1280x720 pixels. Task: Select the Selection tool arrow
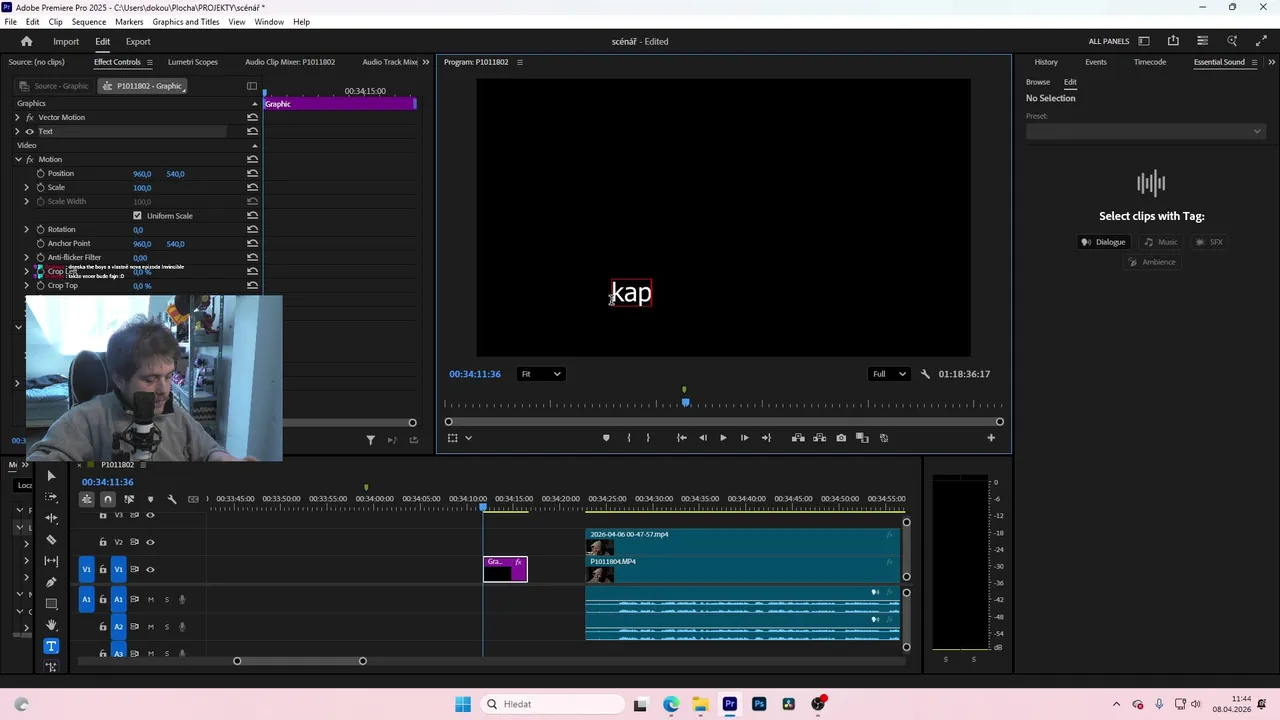click(x=51, y=476)
